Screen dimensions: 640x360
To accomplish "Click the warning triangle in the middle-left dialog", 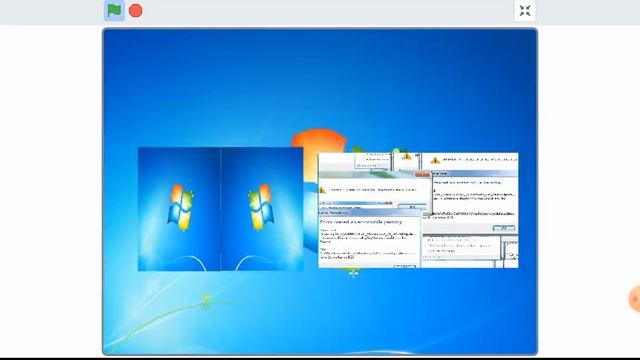I will 322,190.
